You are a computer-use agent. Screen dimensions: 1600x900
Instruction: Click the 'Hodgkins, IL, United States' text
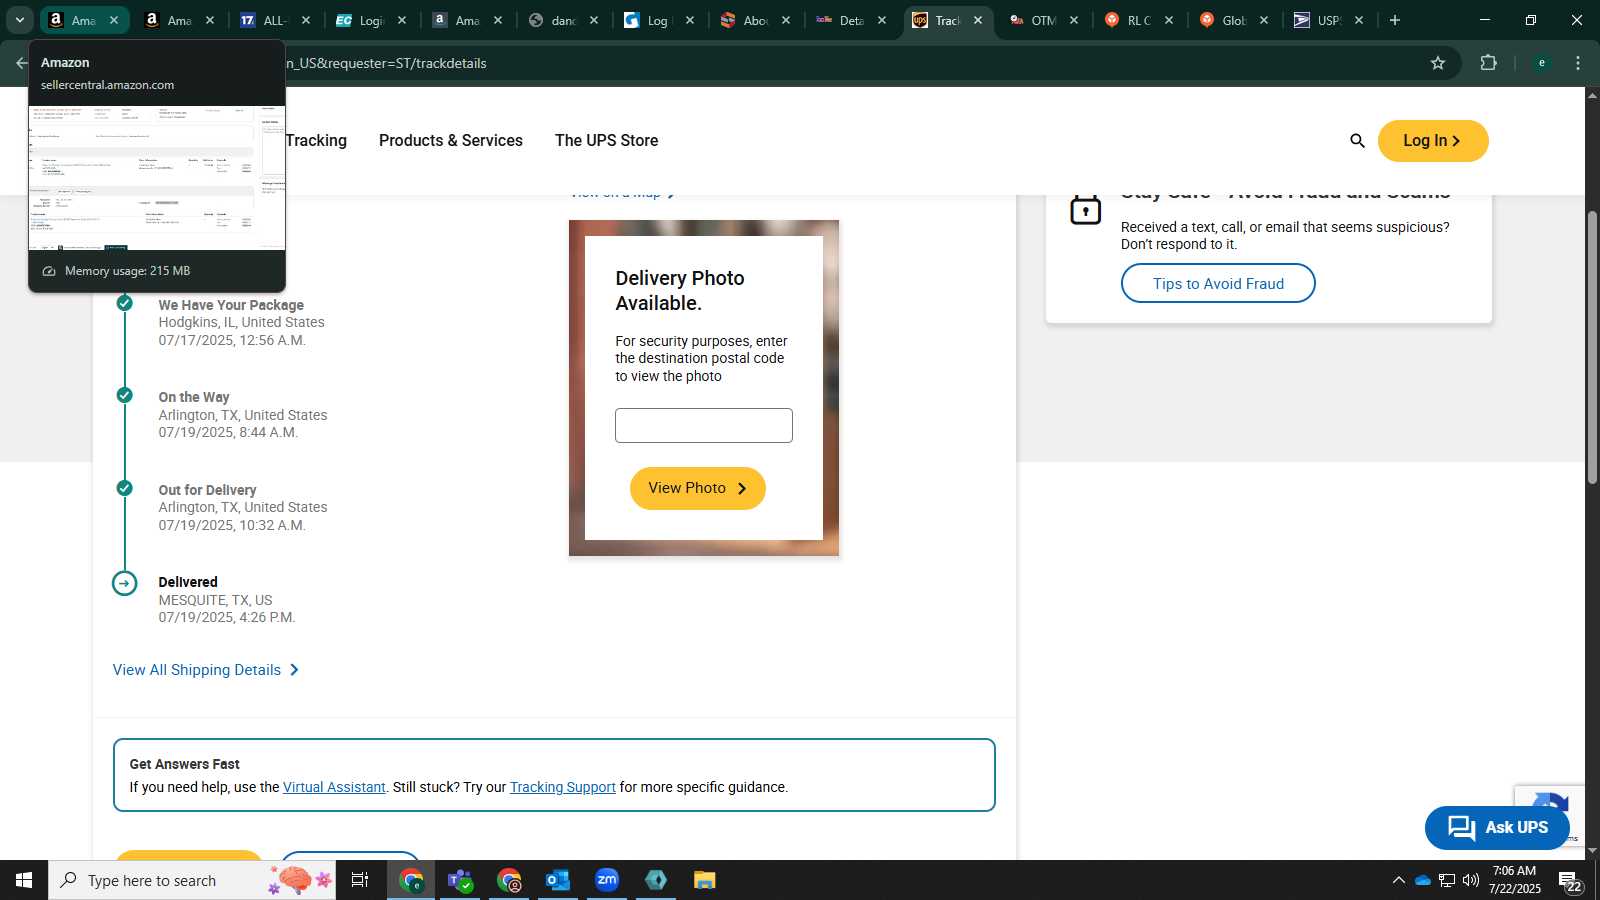[x=241, y=323]
